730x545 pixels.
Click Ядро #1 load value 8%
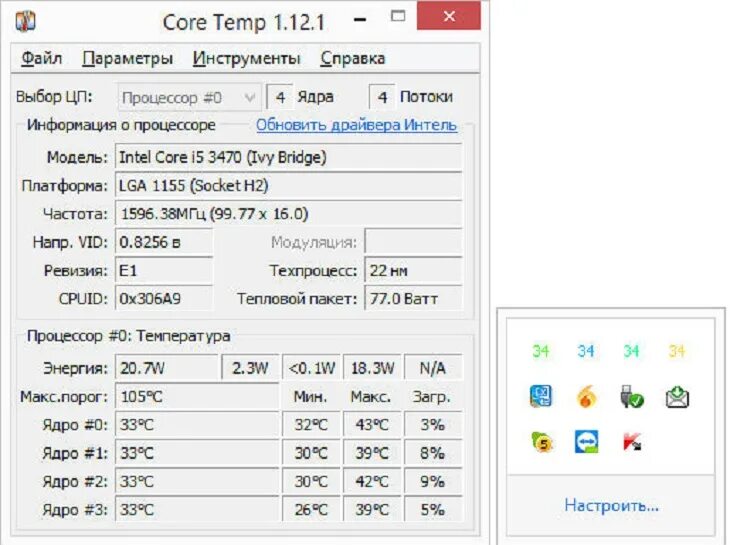[433, 453]
